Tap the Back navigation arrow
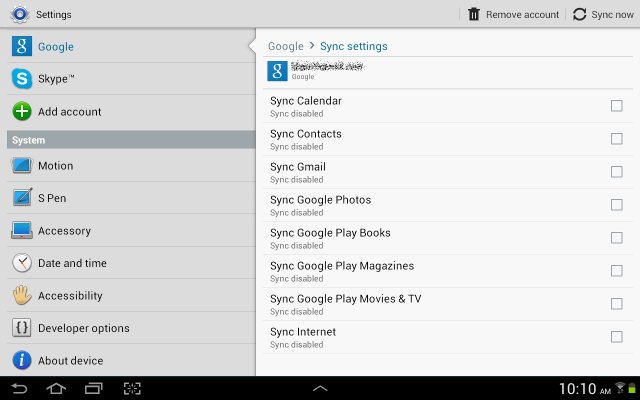The width and height of the screenshot is (640, 400). [19, 388]
